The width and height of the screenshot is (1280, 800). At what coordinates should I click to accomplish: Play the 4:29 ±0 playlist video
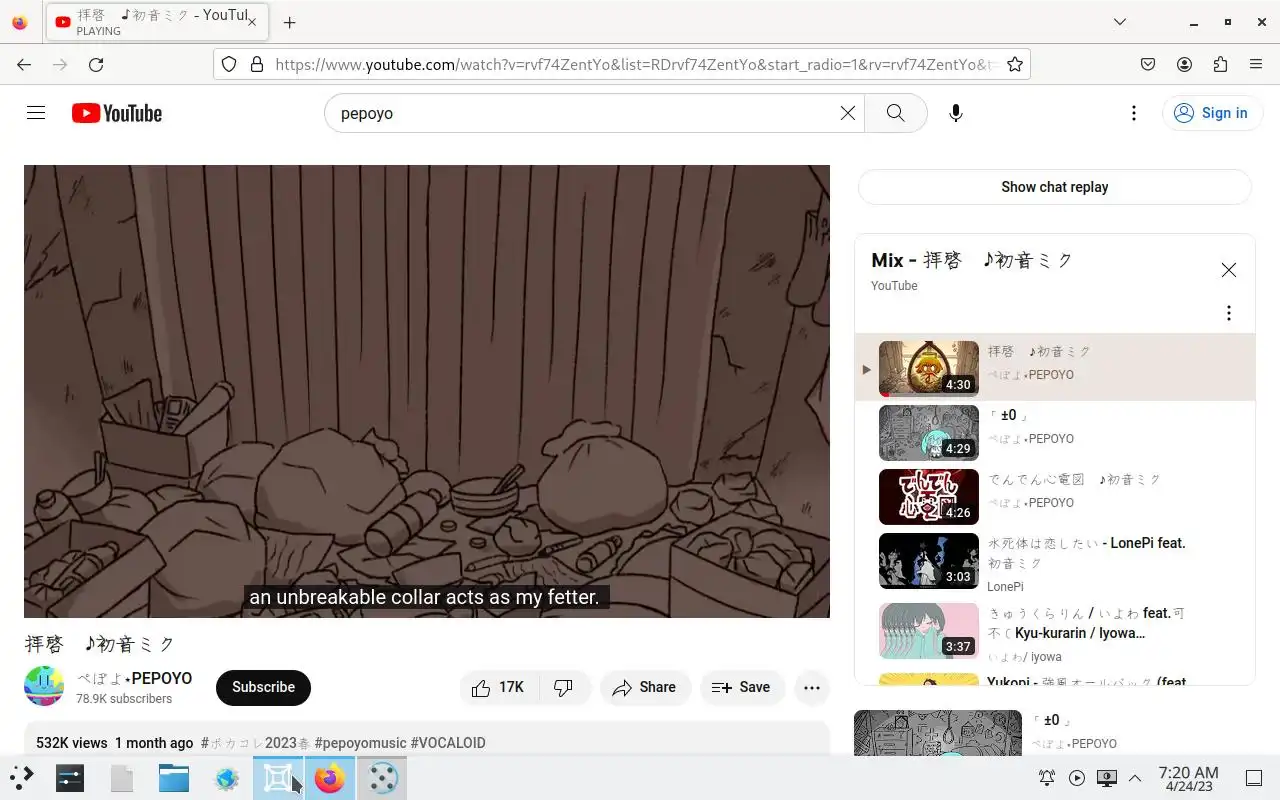tap(1055, 433)
